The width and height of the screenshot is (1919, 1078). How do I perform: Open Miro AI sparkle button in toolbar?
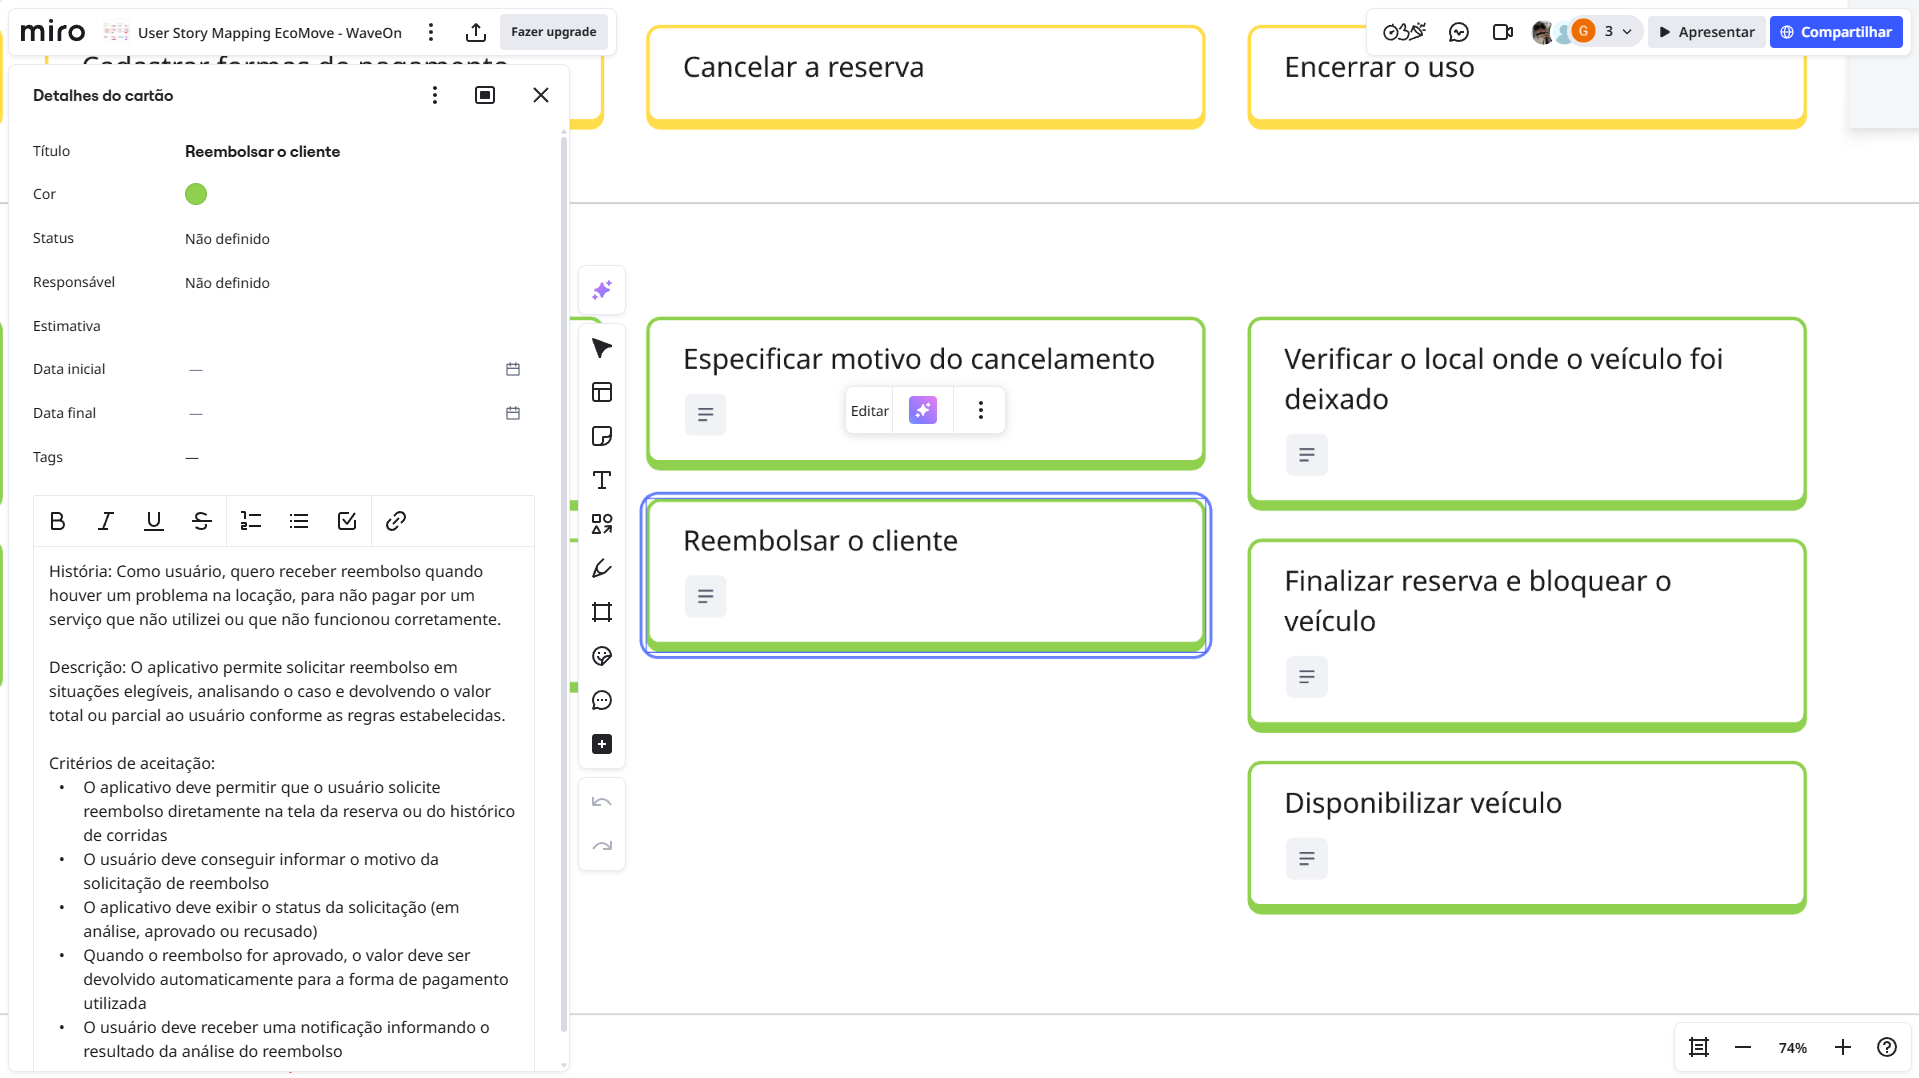pyautogui.click(x=602, y=290)
